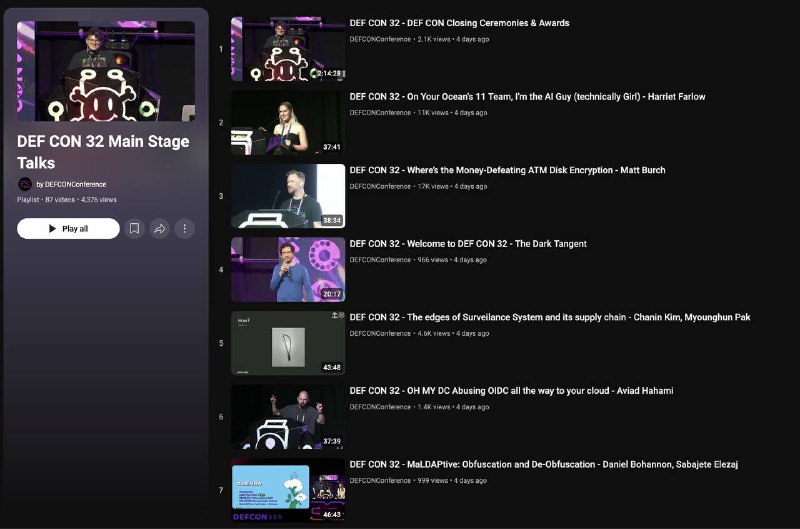Click the 43:48 duration badge

click(x=332, y=367)
